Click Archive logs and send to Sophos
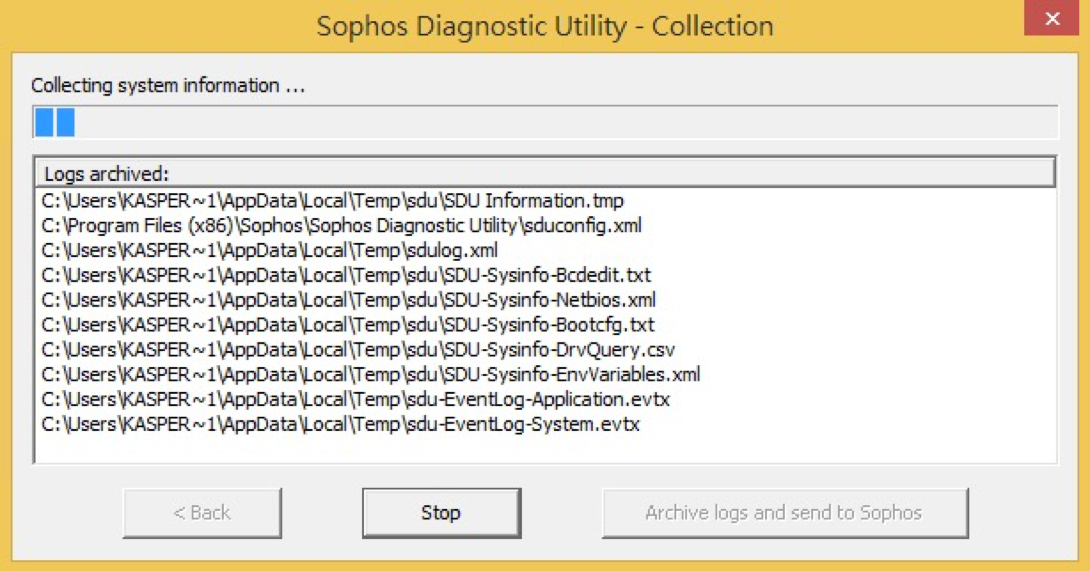 pos(785,513)
